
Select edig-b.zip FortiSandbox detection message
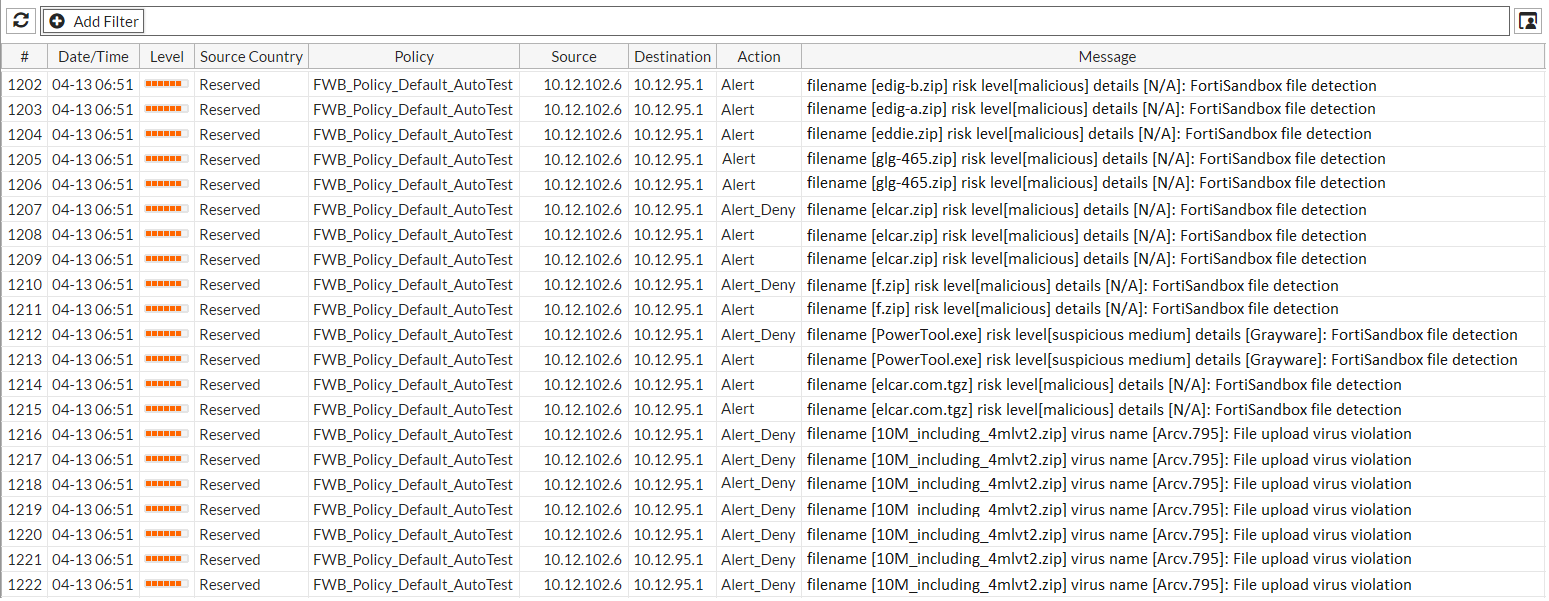[1091, 85]
